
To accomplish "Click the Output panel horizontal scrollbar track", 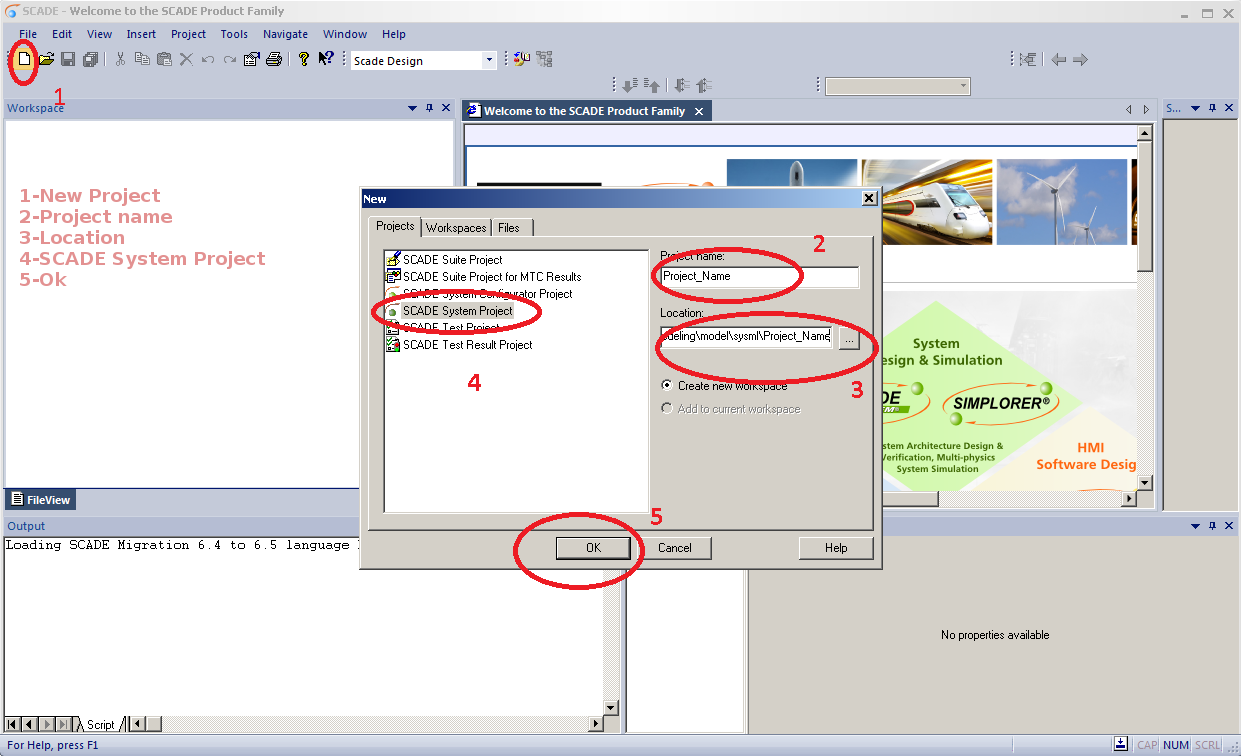I will click(x=375, y=724).
